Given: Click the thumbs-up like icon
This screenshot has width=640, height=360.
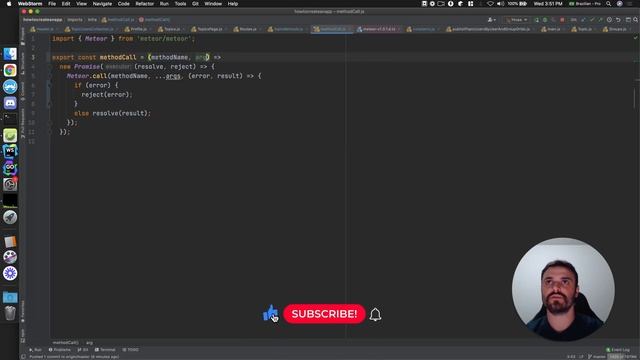Looking at the screenshot, I should 270,313.
